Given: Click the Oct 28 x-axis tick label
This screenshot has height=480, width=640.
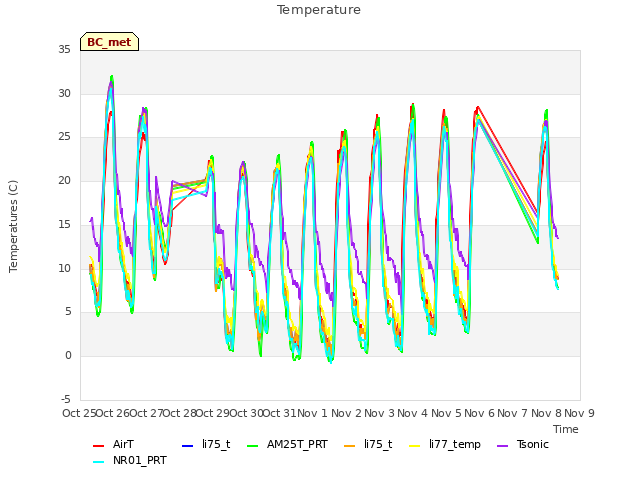Looking at the screenshot, I should (x=180, y=413).
